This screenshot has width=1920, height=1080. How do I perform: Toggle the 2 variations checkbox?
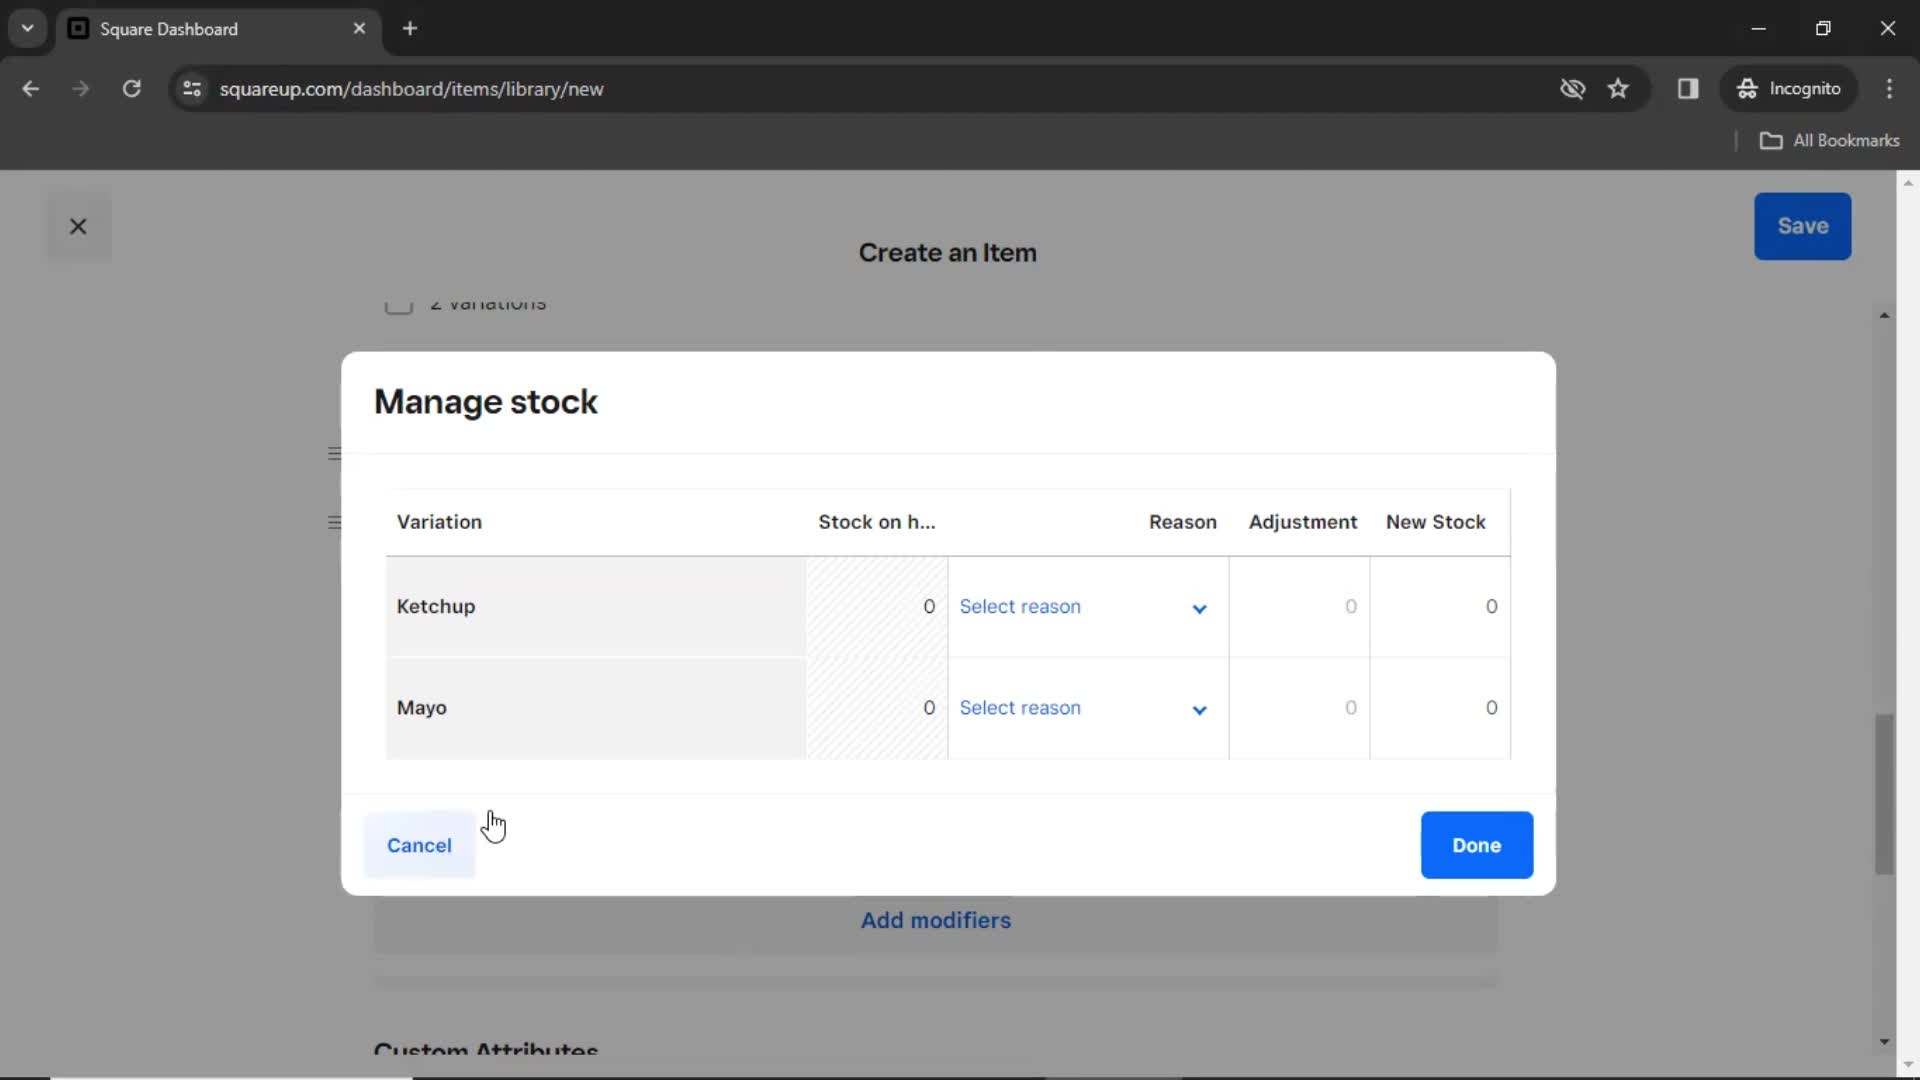399,304
